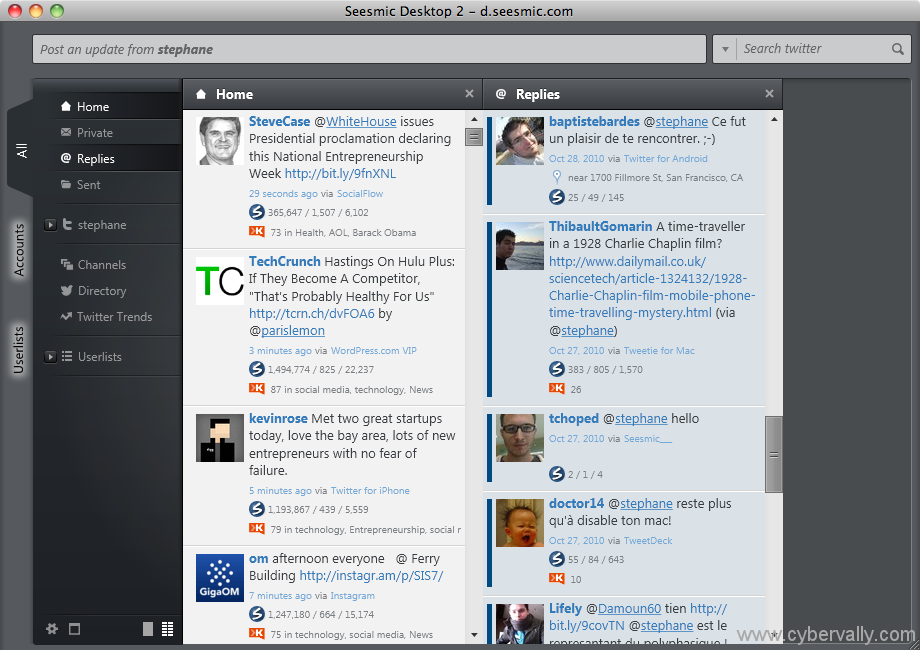Switch to the Userlists vertical tab
Viewport: 920px width, 650px height.
tap(19, 350)
